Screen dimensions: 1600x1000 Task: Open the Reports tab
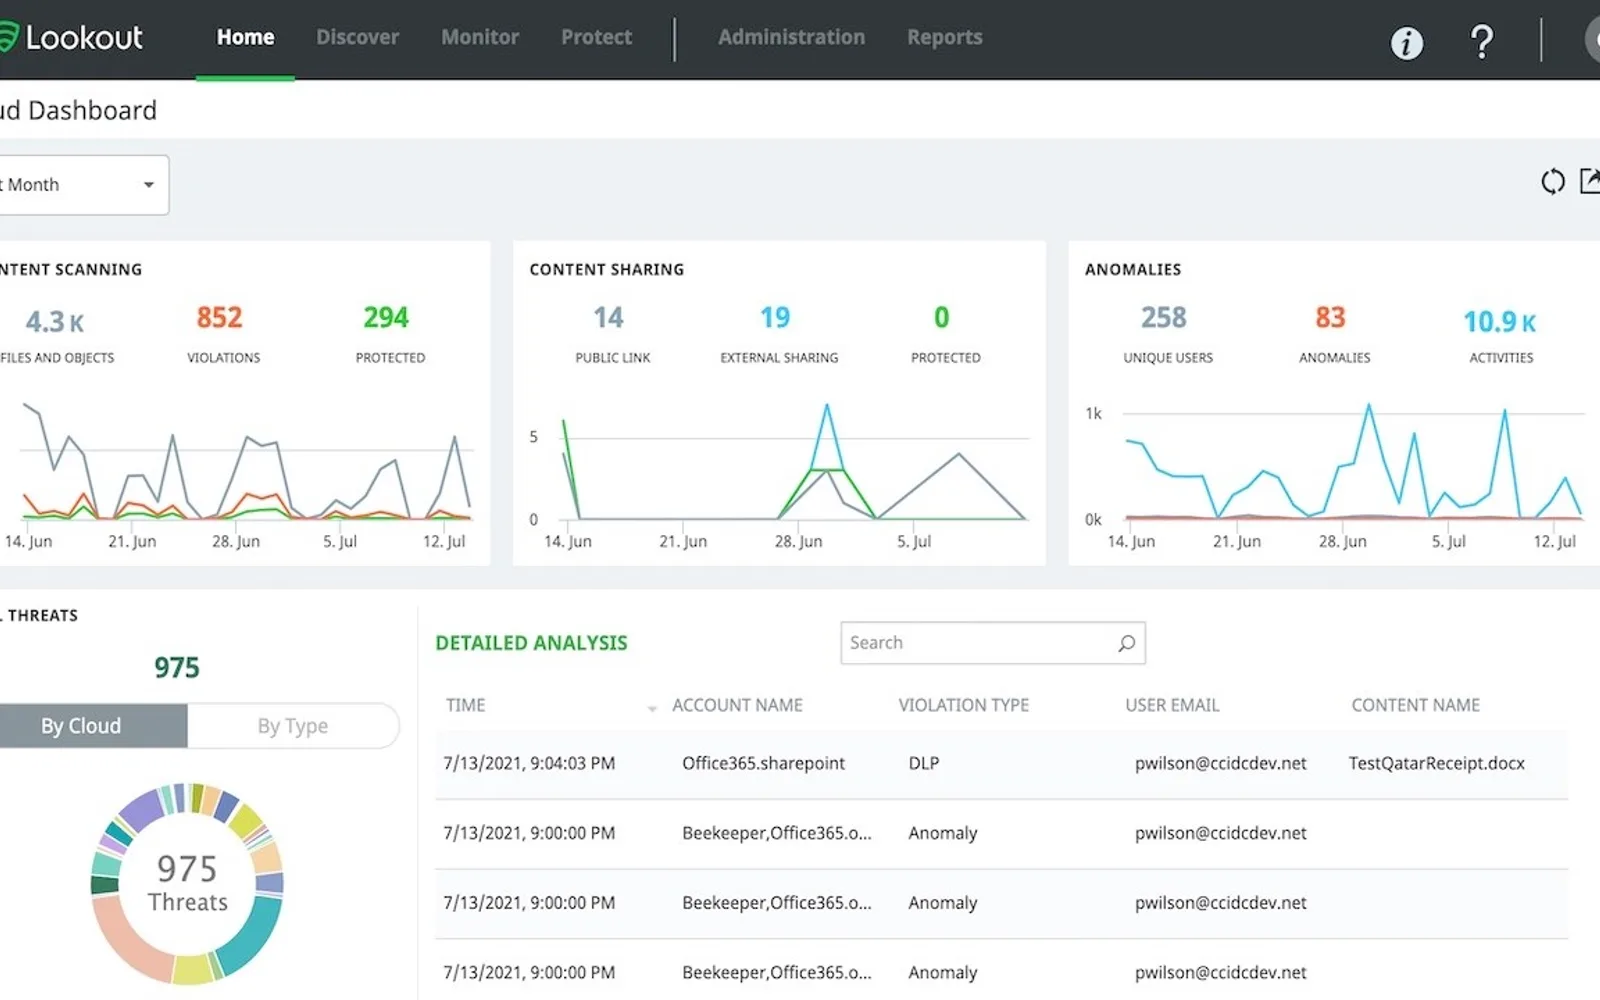(x=944, y=37)
